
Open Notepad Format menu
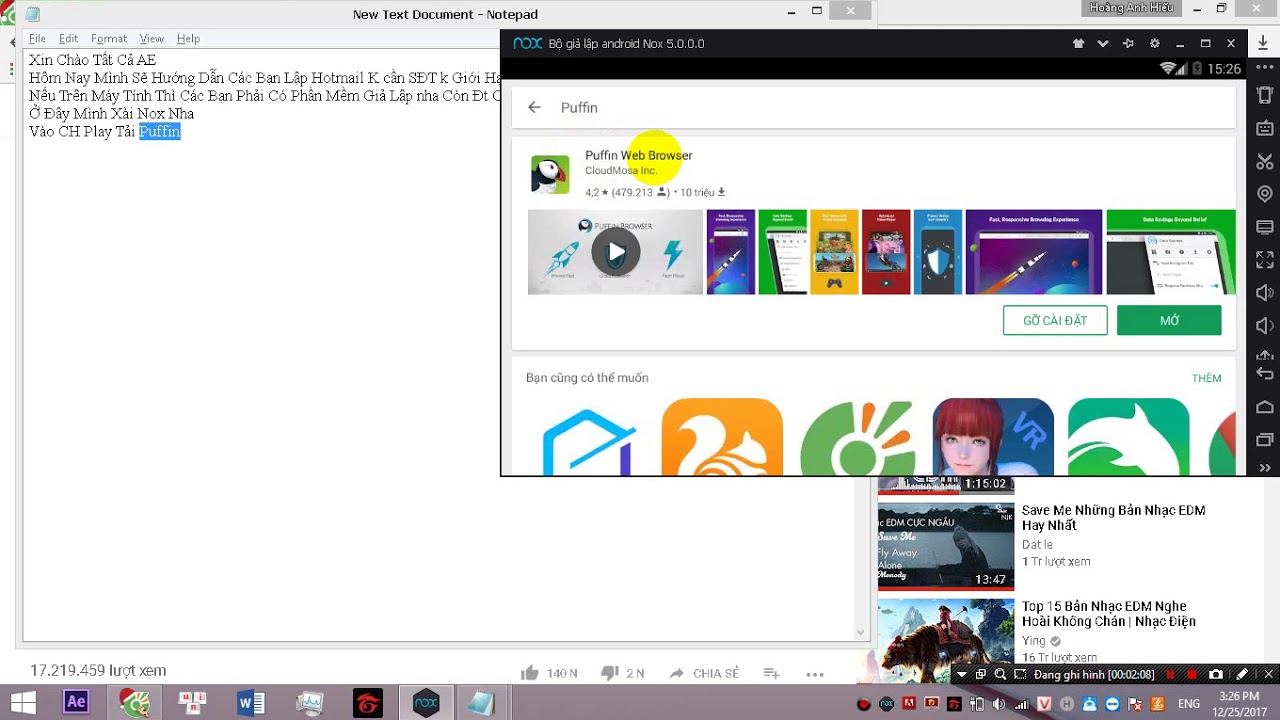[x=109, y=39]
